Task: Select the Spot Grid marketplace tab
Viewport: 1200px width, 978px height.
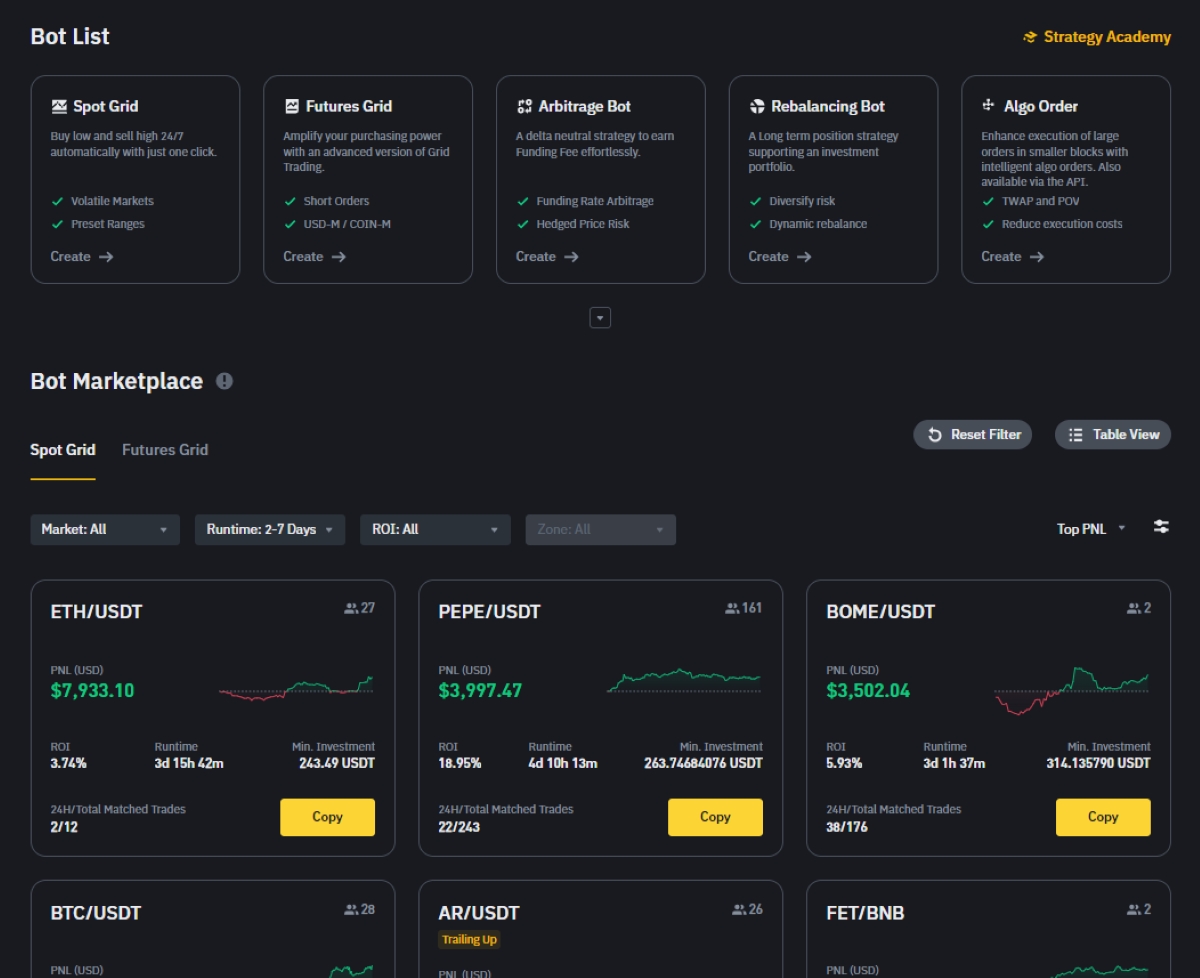Action: (63, 450)
